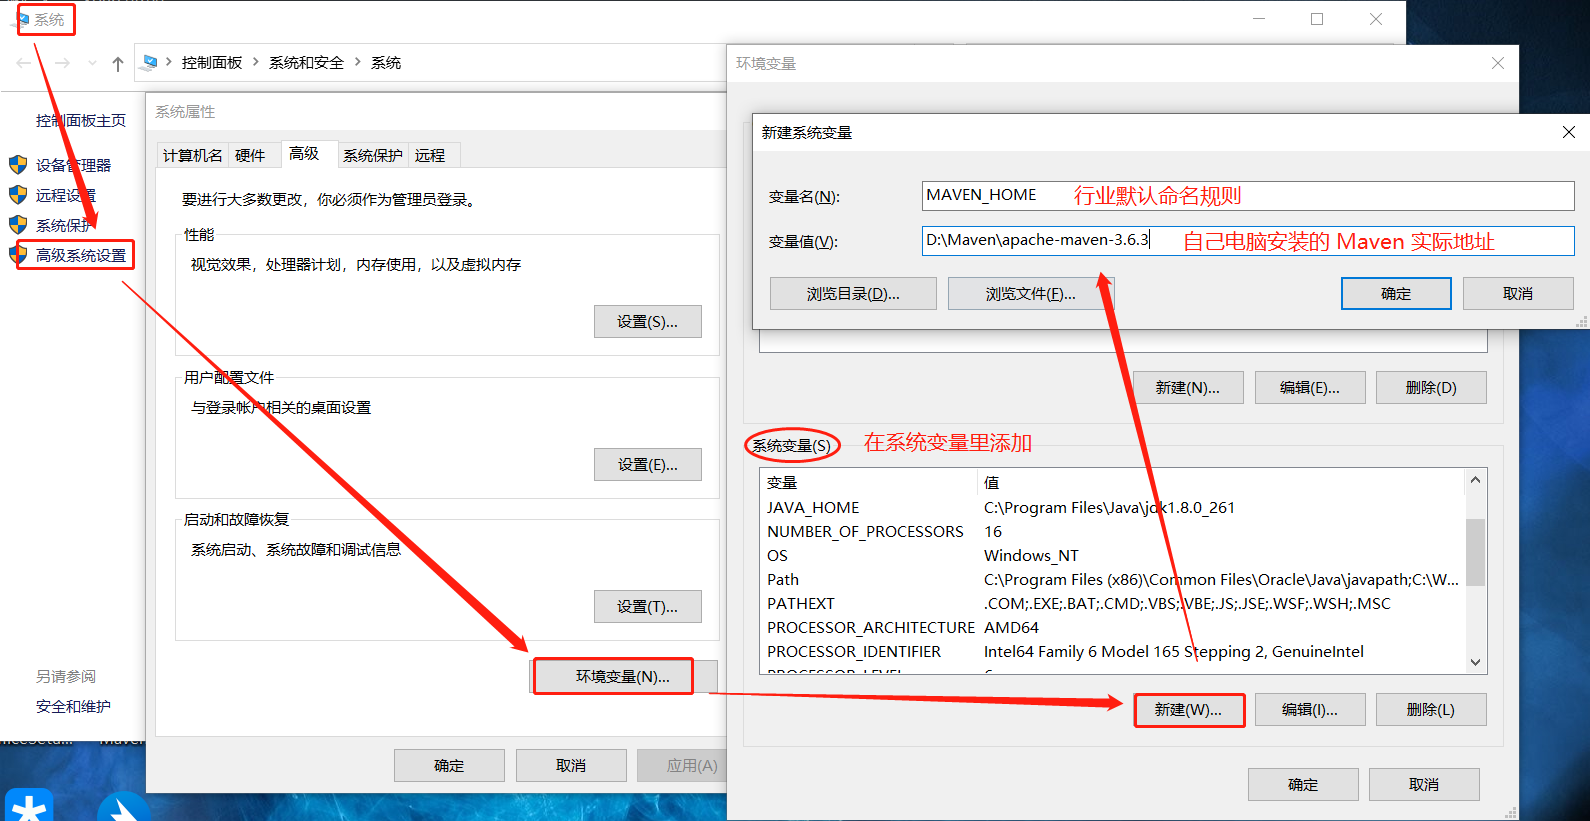Click 设置(S) button under 性能
Screen dimensions: 1590x821
pyautogui.click(x=647, y=321)
